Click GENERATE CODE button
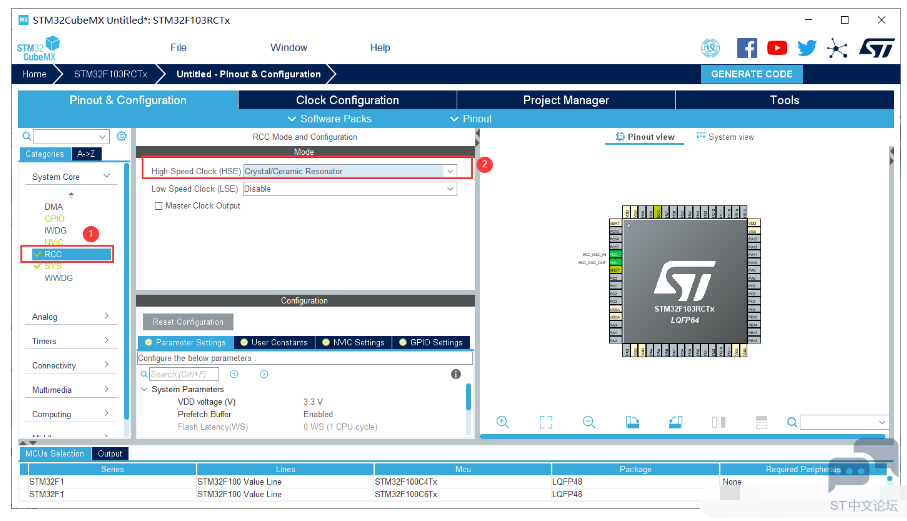Viewport: 907px width, 521px height. 751,74
